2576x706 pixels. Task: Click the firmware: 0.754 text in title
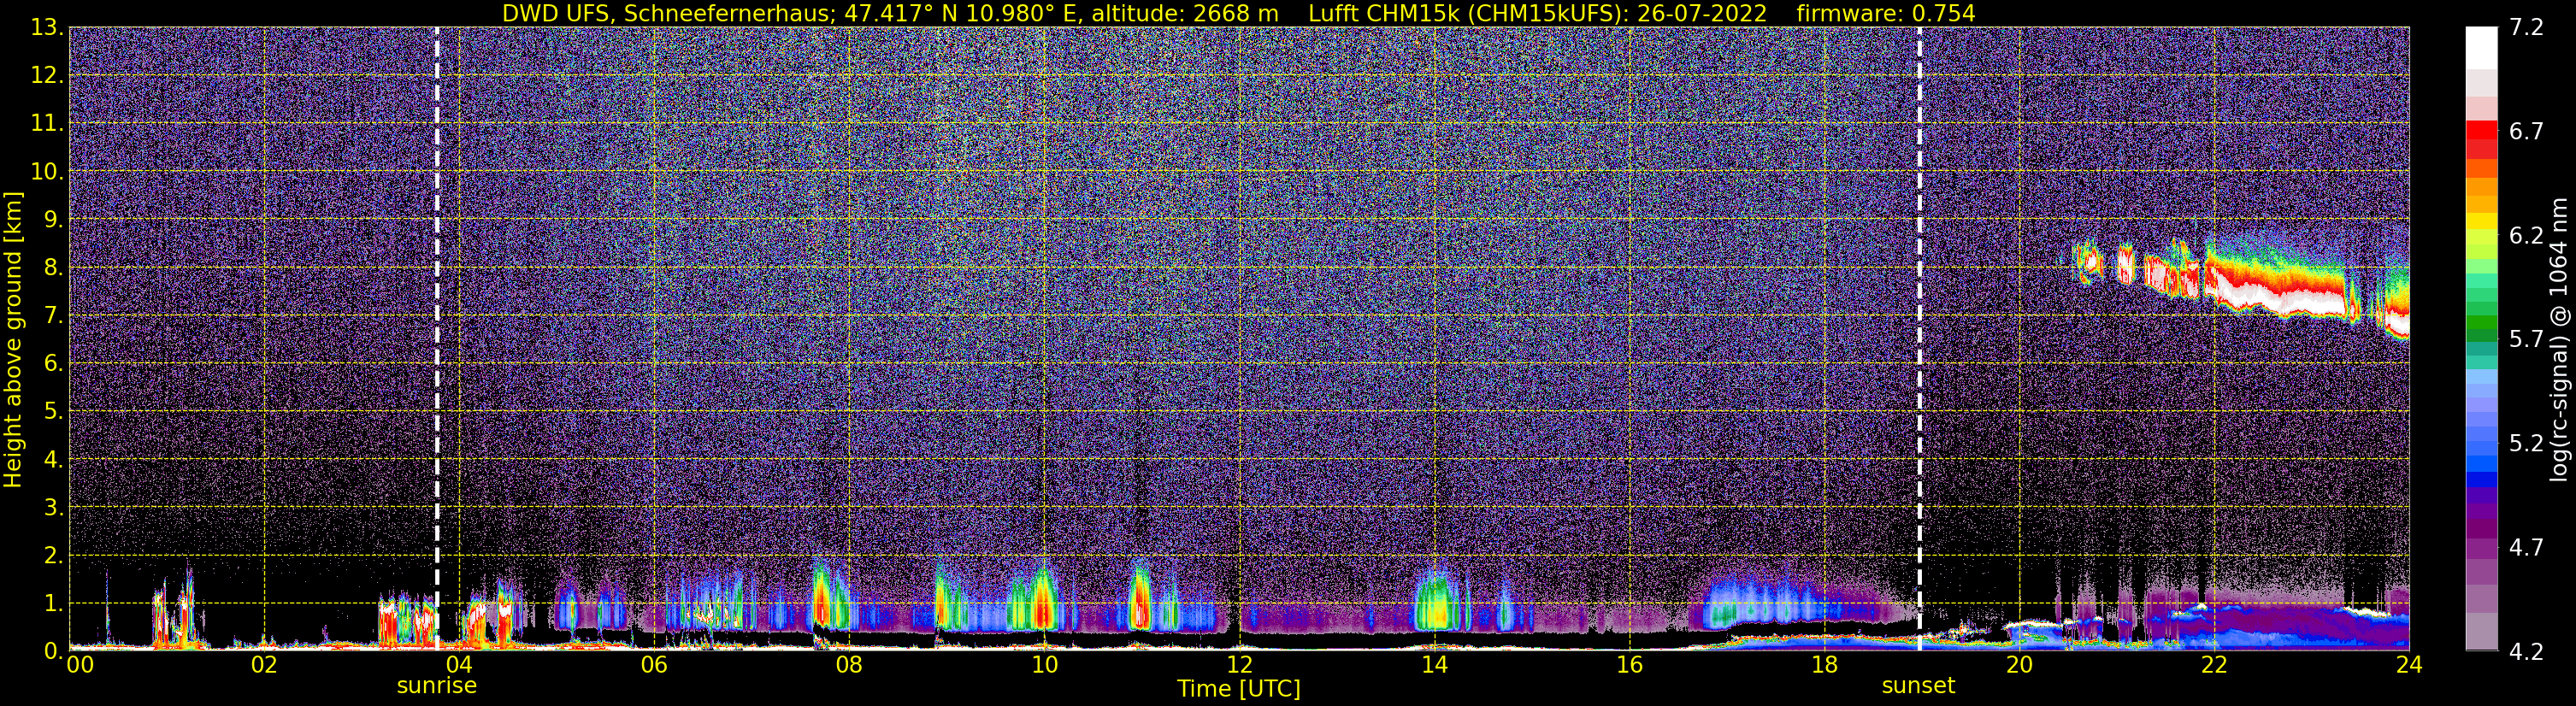click(1886, 13)
